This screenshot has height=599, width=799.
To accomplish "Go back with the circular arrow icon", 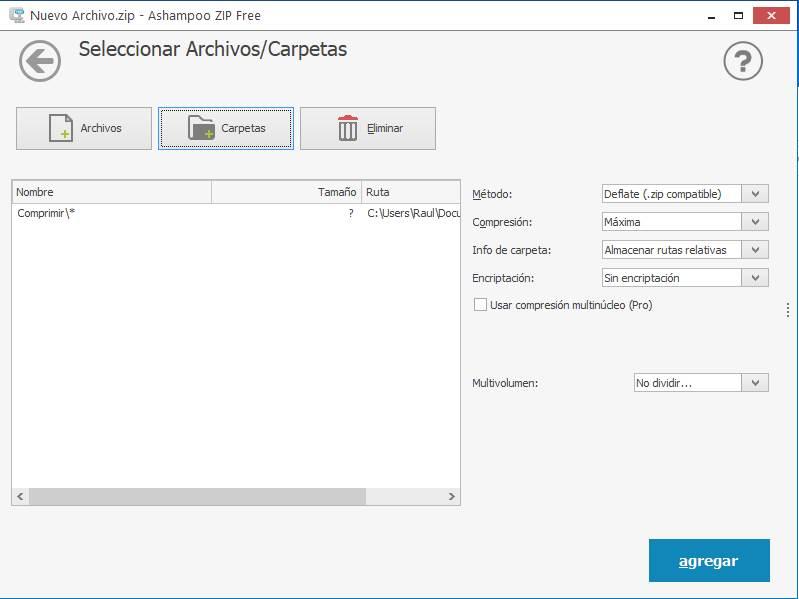I will [x=40, y=61].
